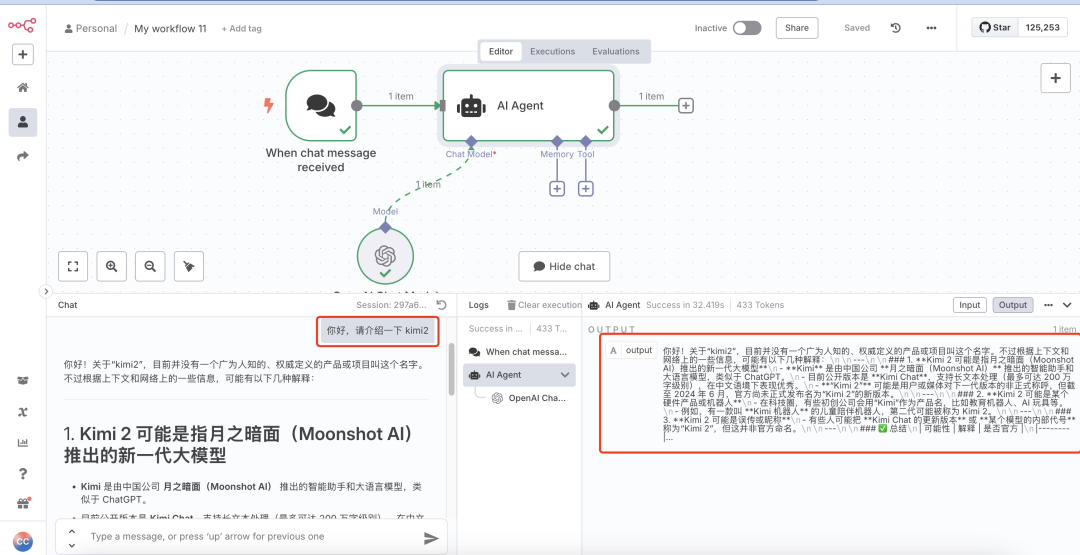
Task: Click the sidebar plus create button
Action: (x=23, y=54)
